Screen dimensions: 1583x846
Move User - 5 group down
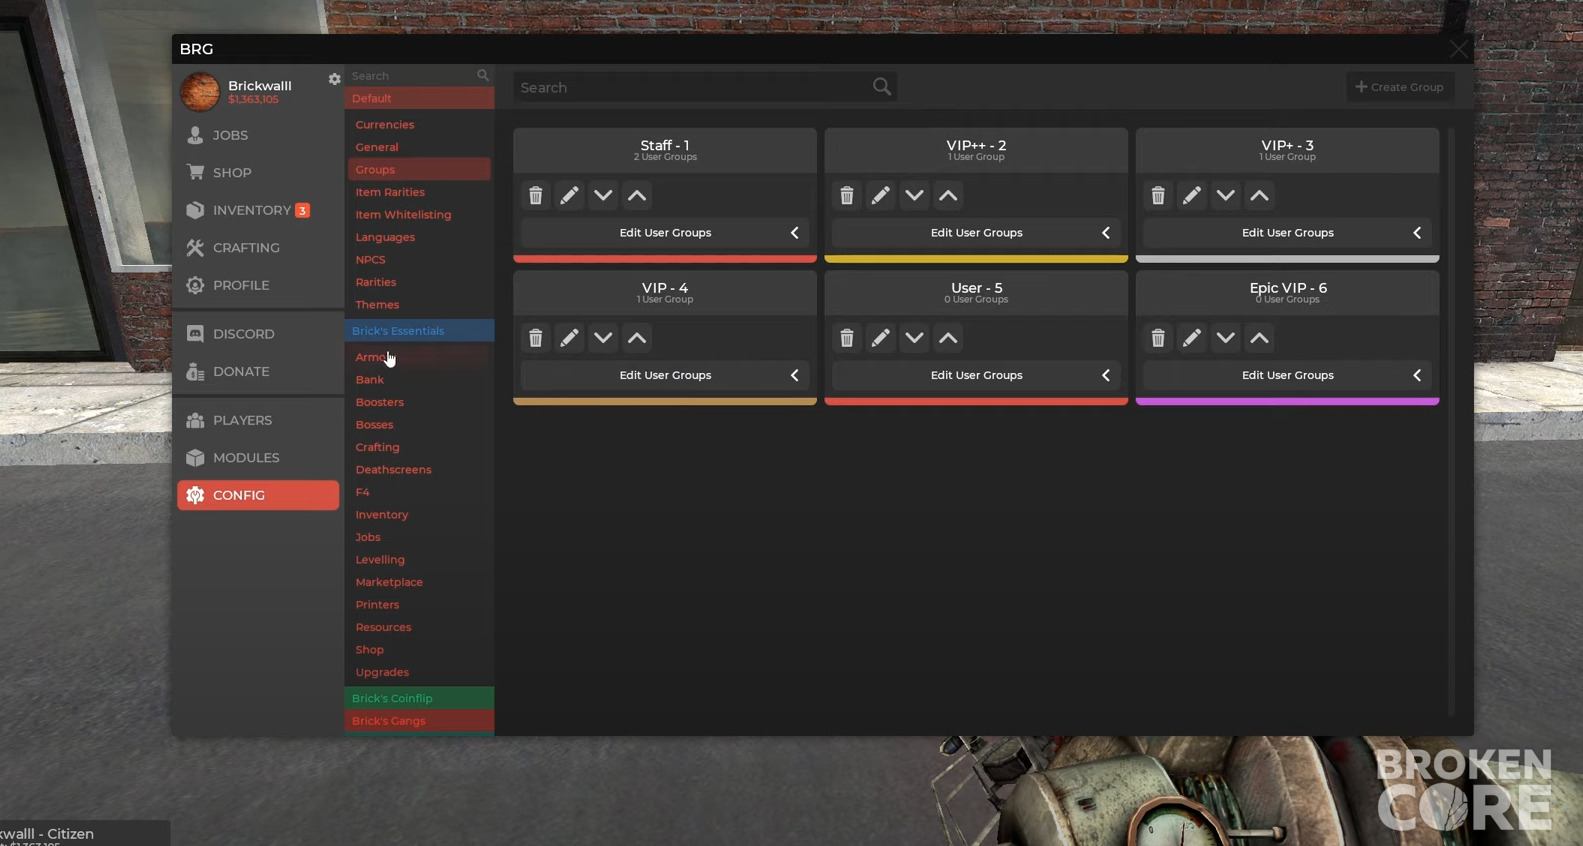(914, 338)
